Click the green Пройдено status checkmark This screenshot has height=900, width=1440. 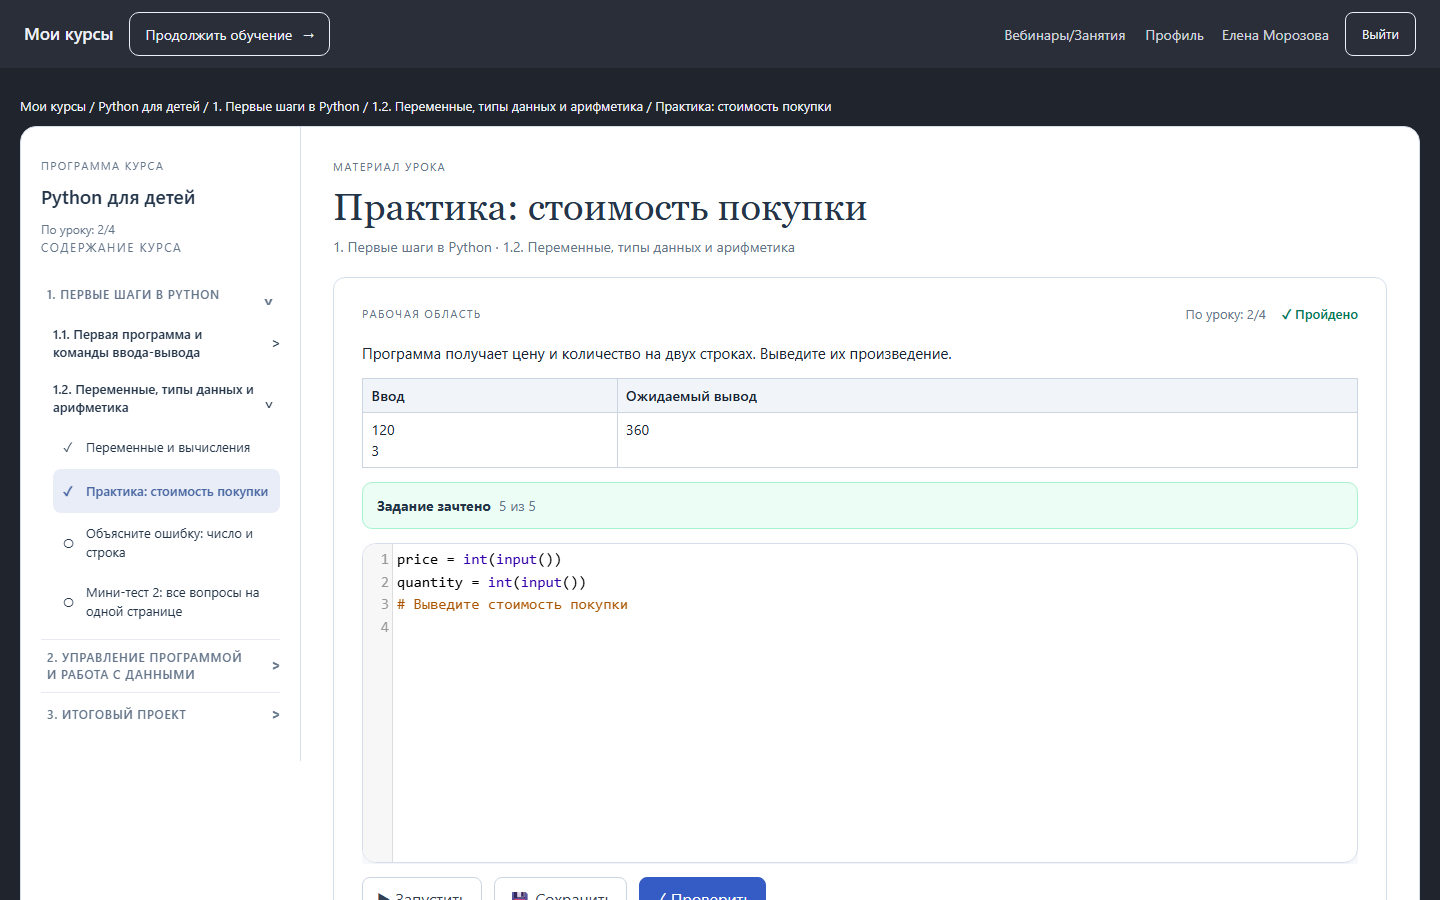point(1286,315)
